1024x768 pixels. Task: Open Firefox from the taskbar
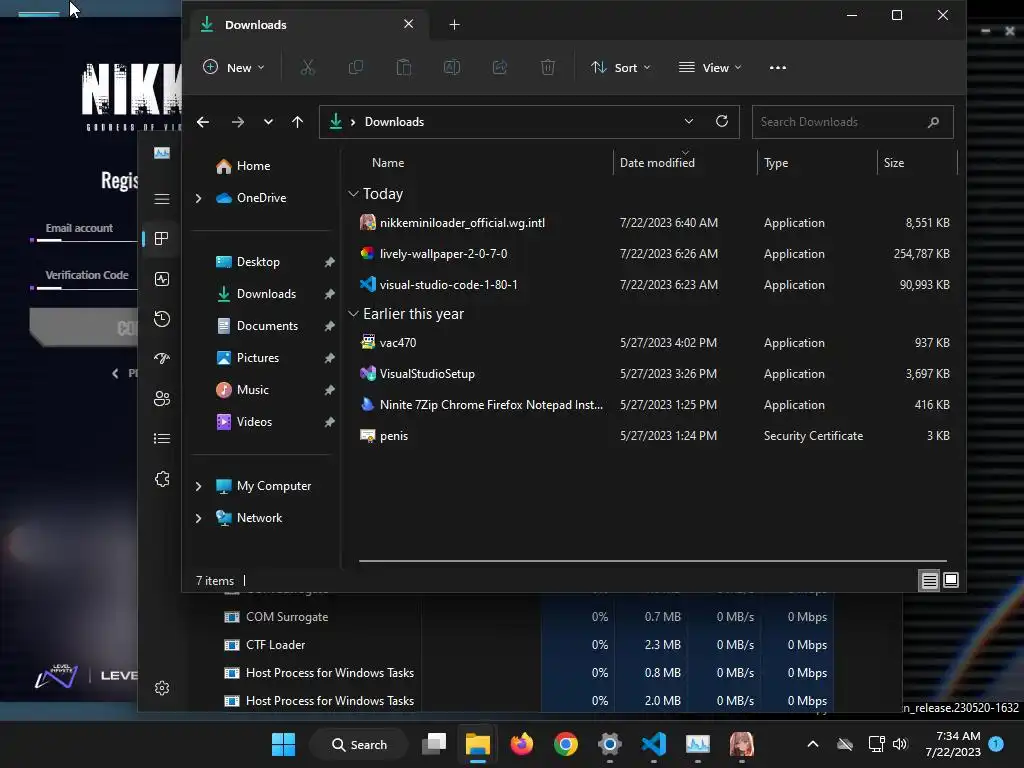point(522,744)
